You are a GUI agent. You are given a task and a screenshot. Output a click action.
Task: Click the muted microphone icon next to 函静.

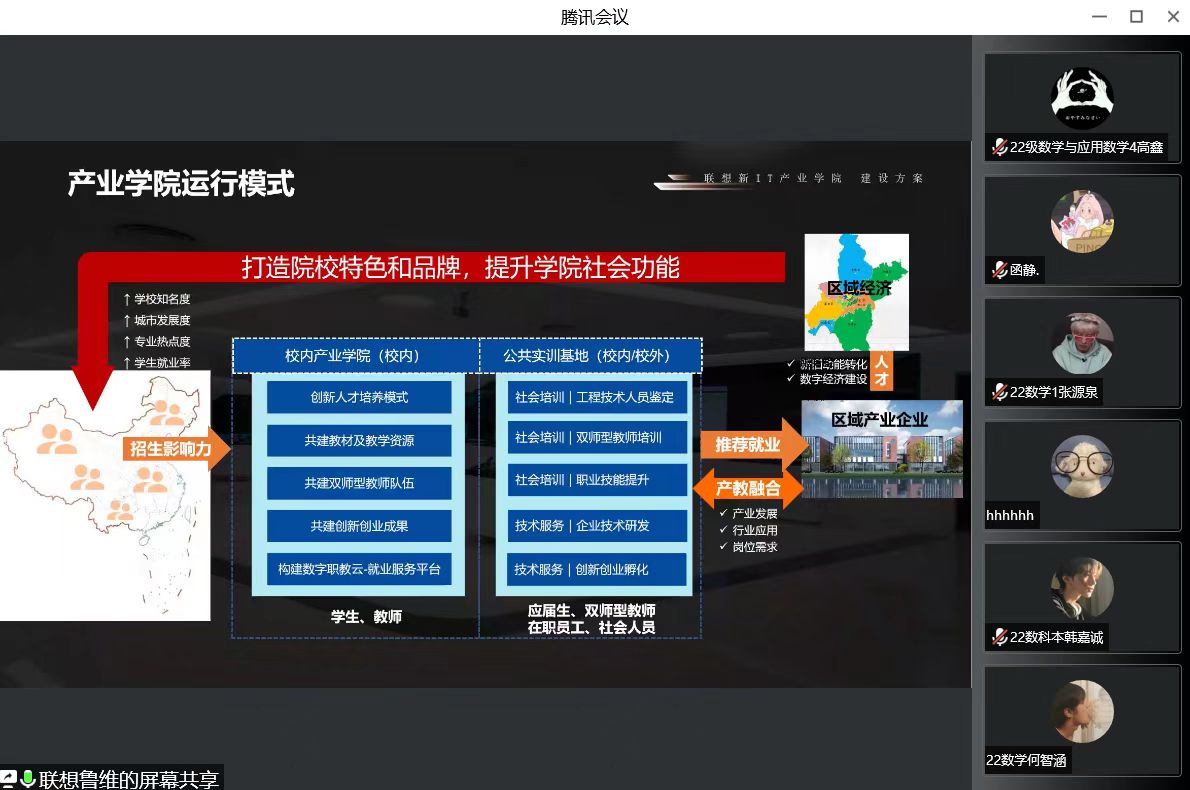(998, 270)
